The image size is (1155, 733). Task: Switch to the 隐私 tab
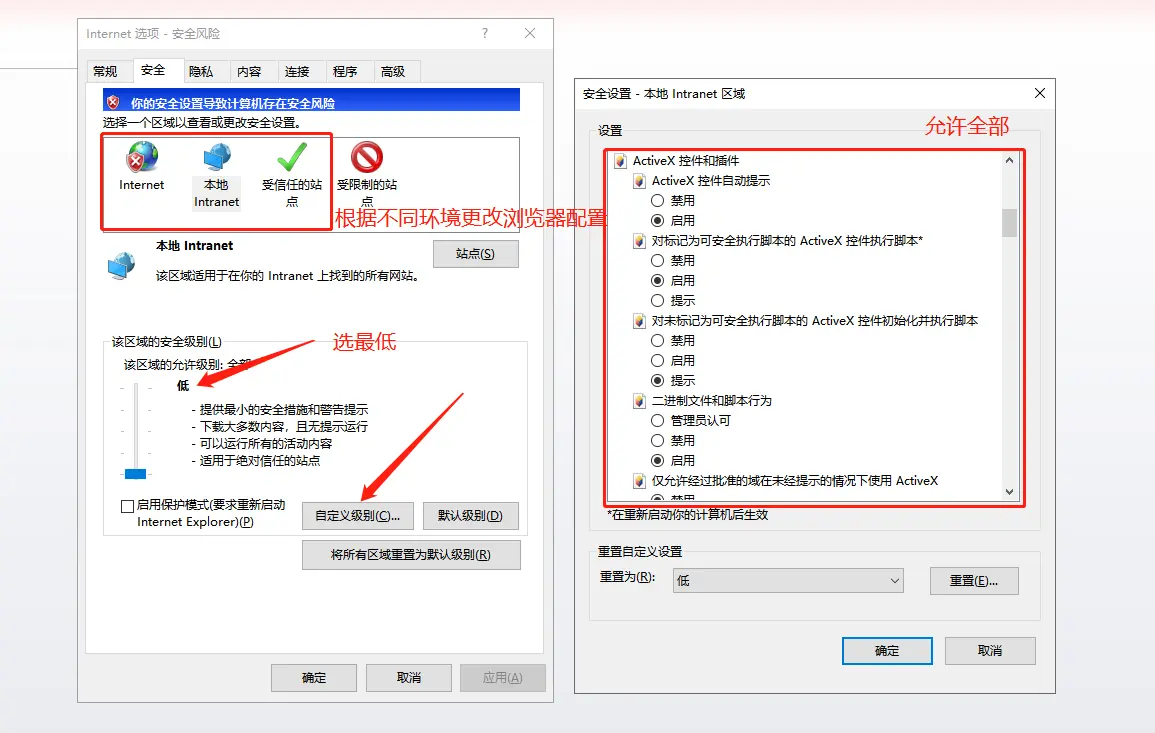201,71
